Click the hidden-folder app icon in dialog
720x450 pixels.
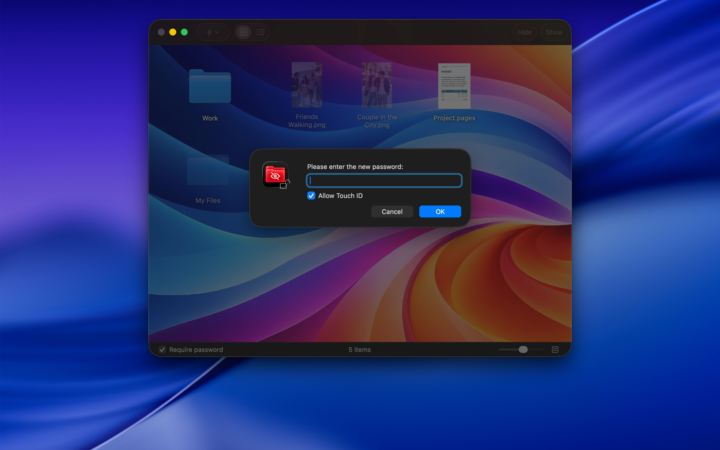coord(276,175)
